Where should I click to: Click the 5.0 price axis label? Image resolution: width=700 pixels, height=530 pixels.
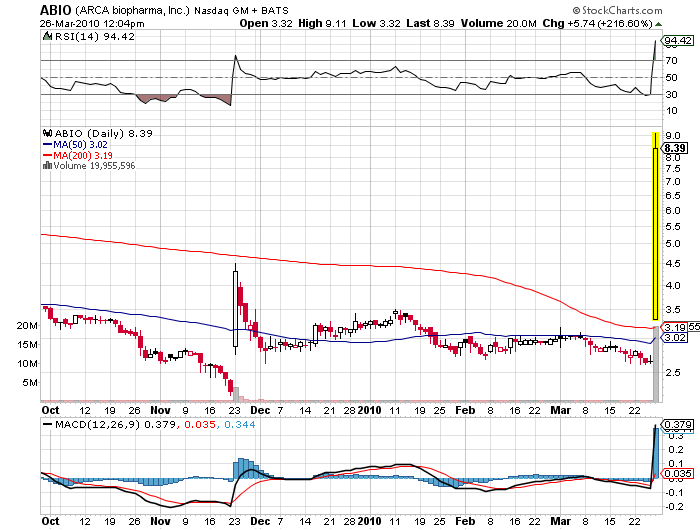coord(672,244)
